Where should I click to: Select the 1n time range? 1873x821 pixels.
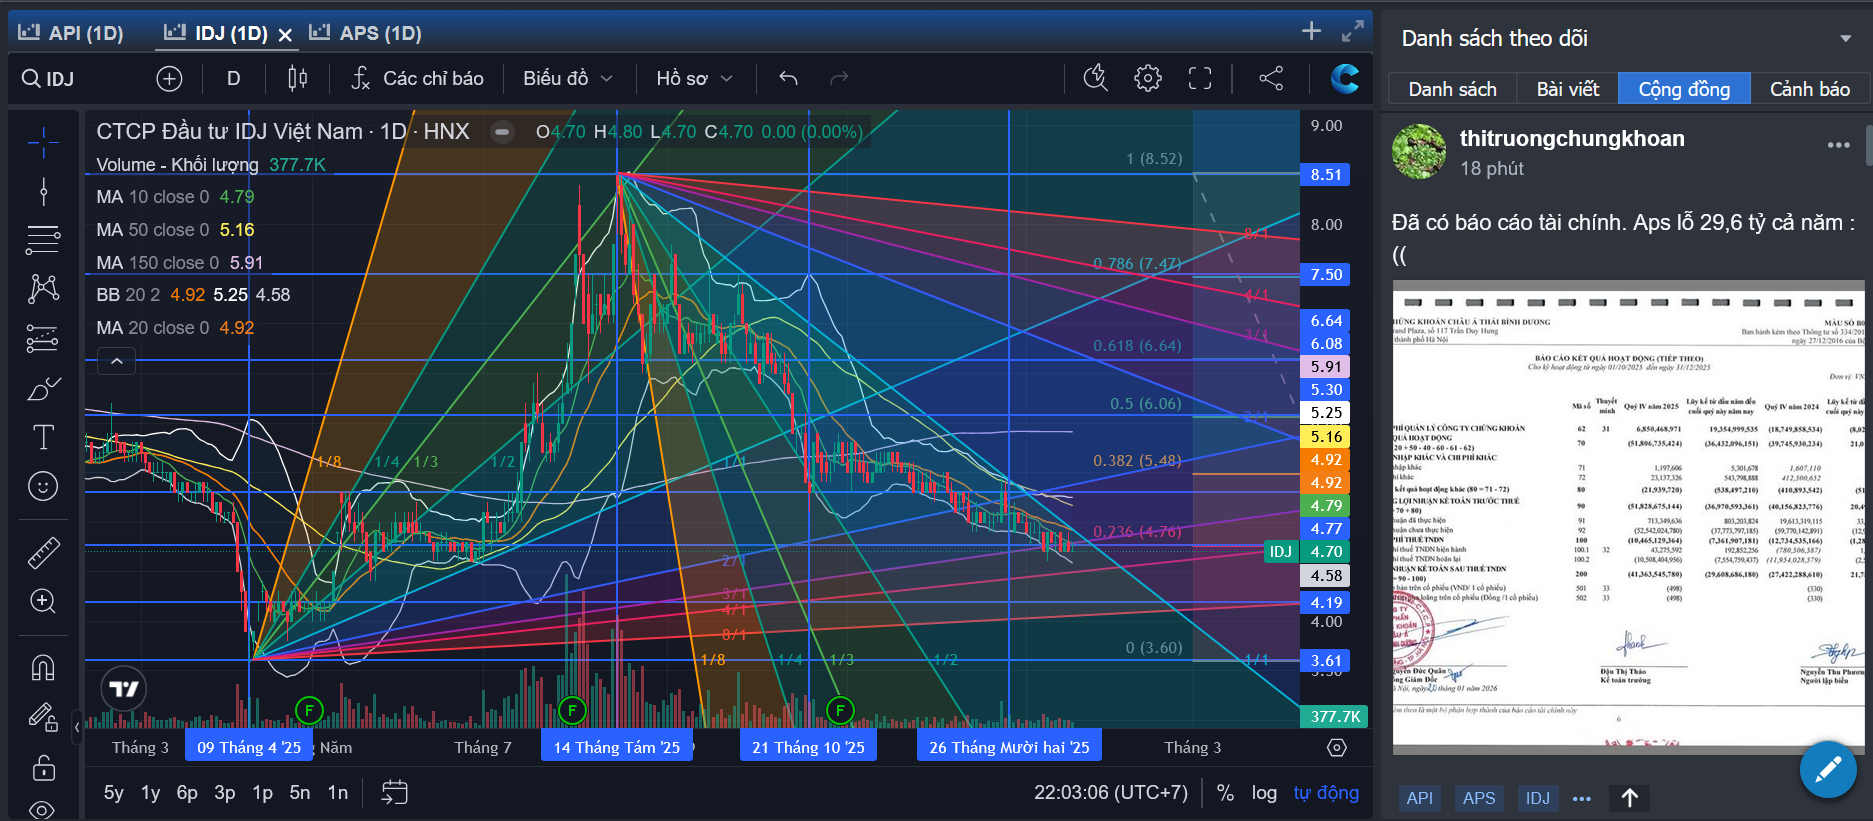pos(338,793)
